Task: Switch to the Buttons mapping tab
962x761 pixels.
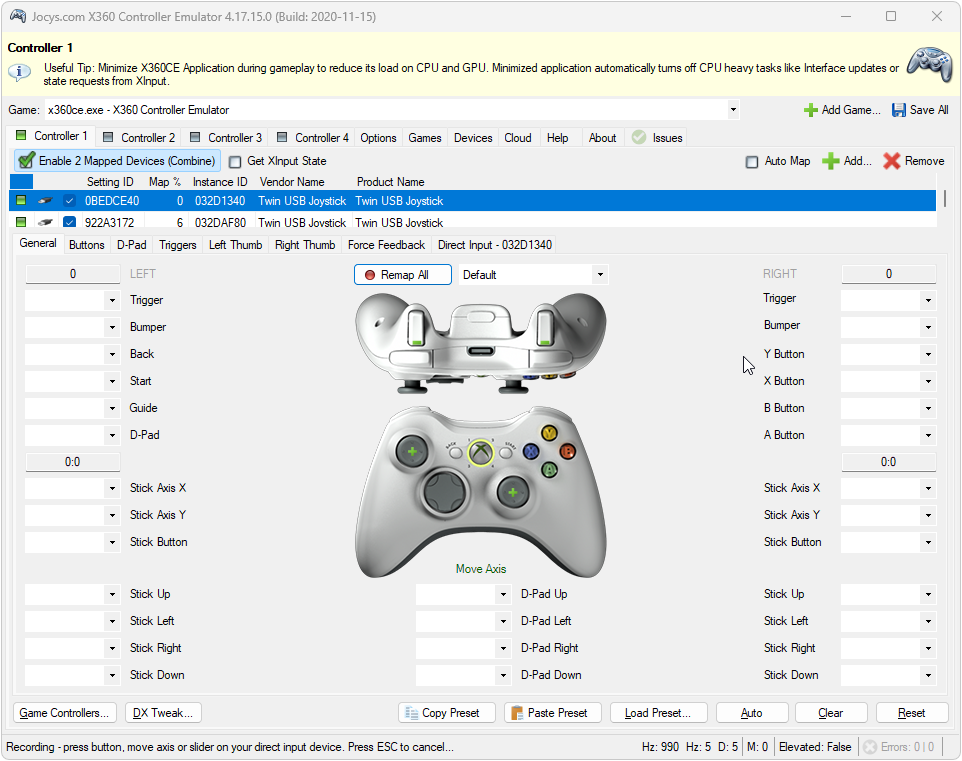Action: point(87,245)
